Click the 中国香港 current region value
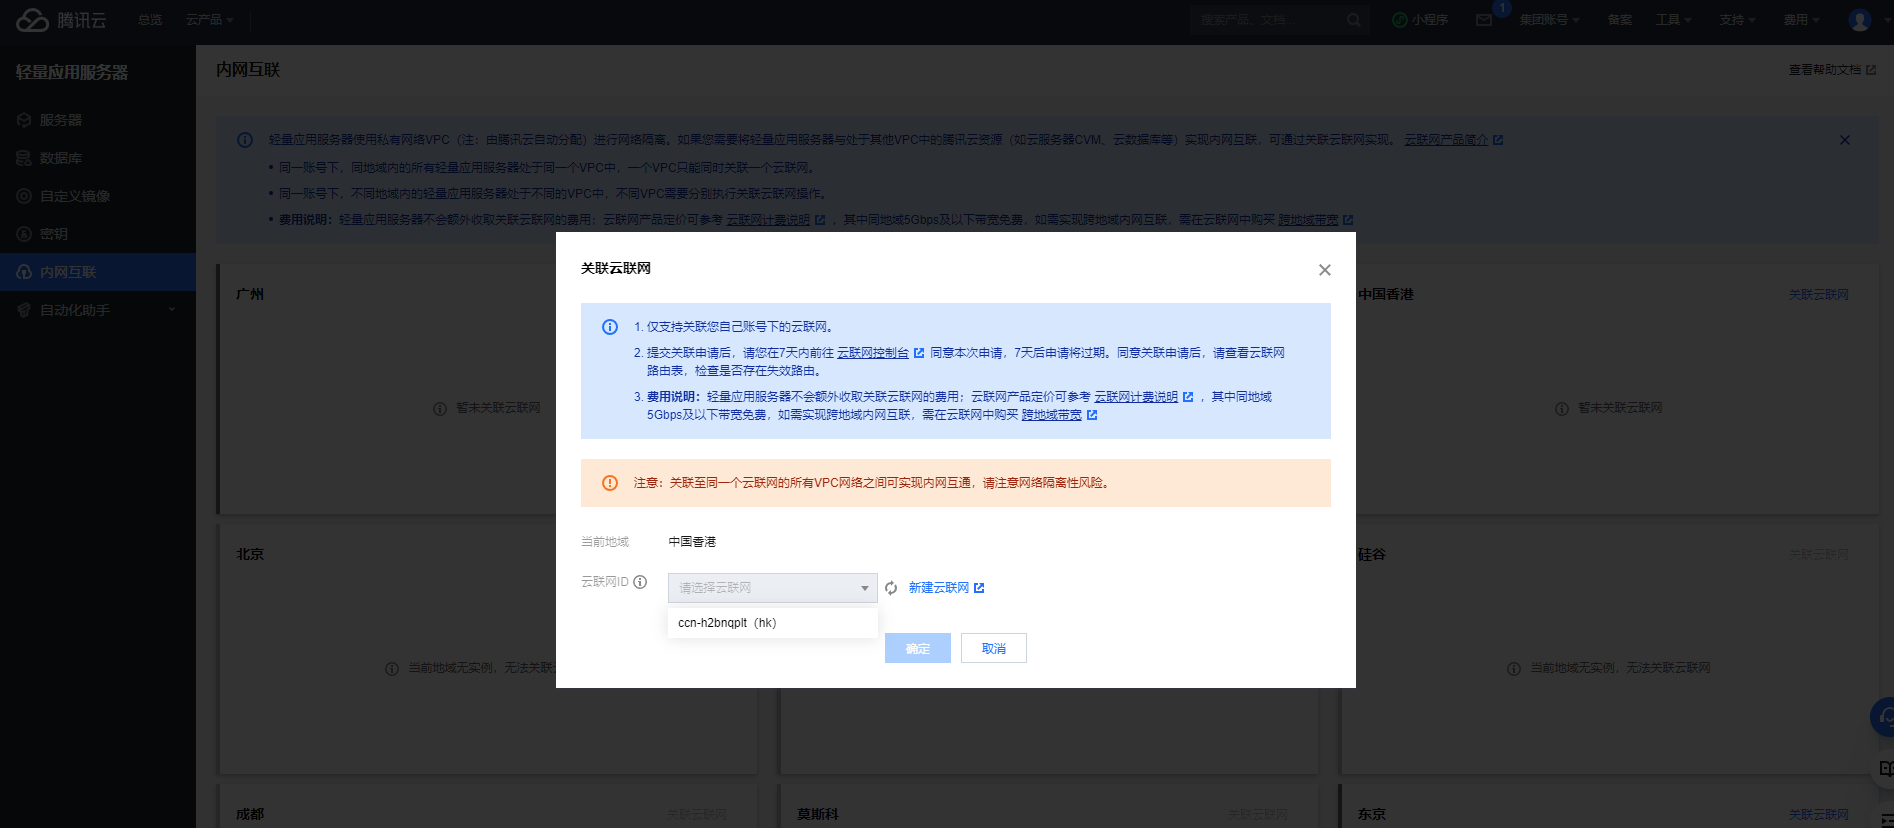Viewport: 1894px width, 828px height. [x=692, y=542]
